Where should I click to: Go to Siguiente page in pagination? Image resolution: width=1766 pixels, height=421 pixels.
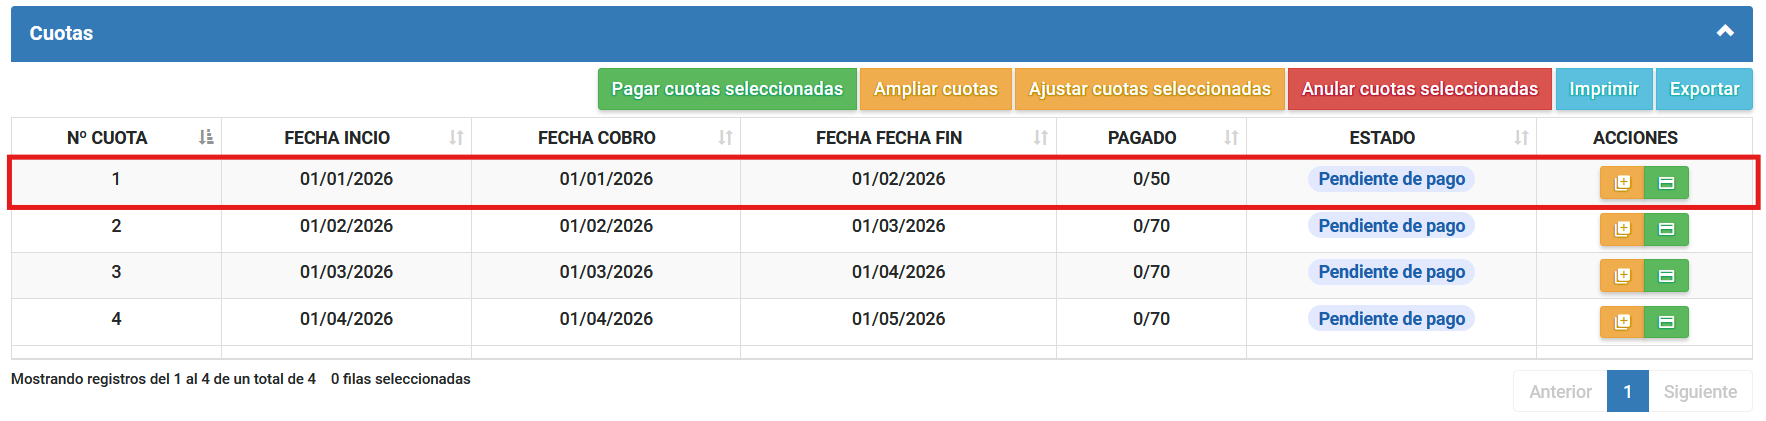click(1700, 392)
